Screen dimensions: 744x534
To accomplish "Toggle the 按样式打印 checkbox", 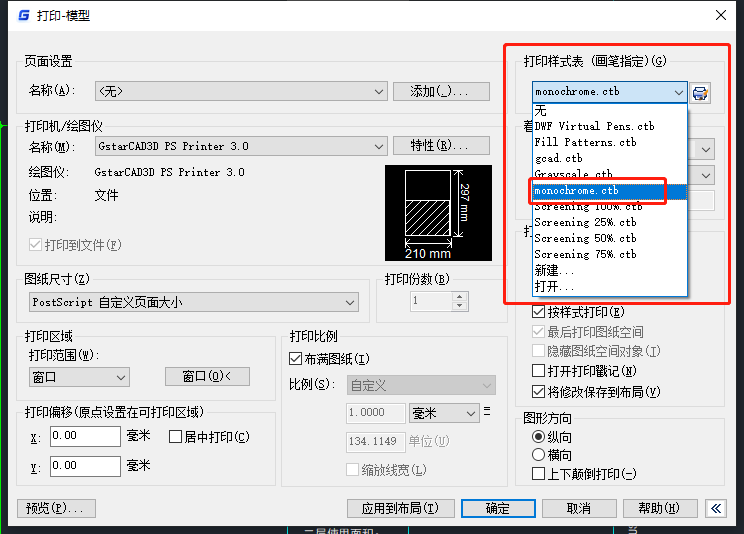I will tap(538, 312).
